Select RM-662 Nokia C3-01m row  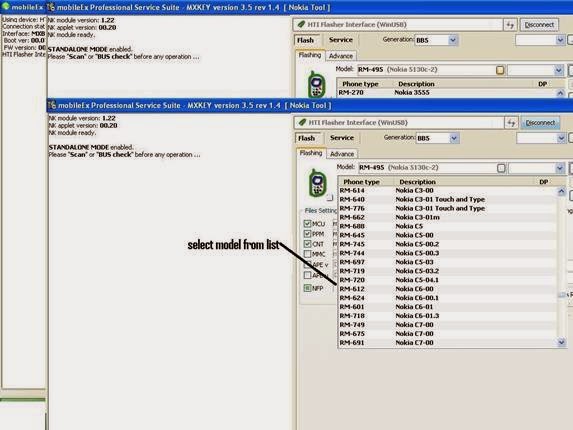pos(447,217)
